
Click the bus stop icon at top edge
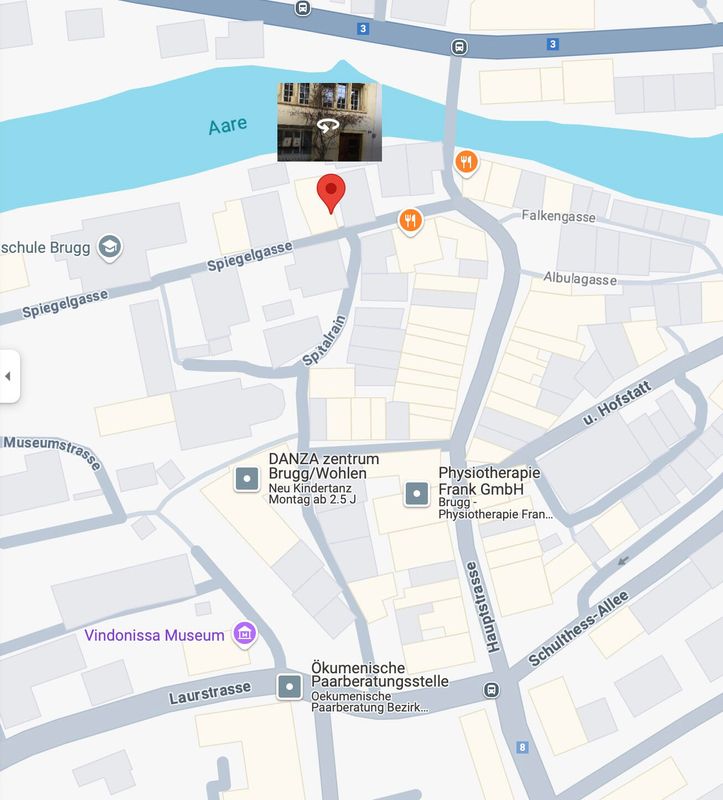(303, 8)
